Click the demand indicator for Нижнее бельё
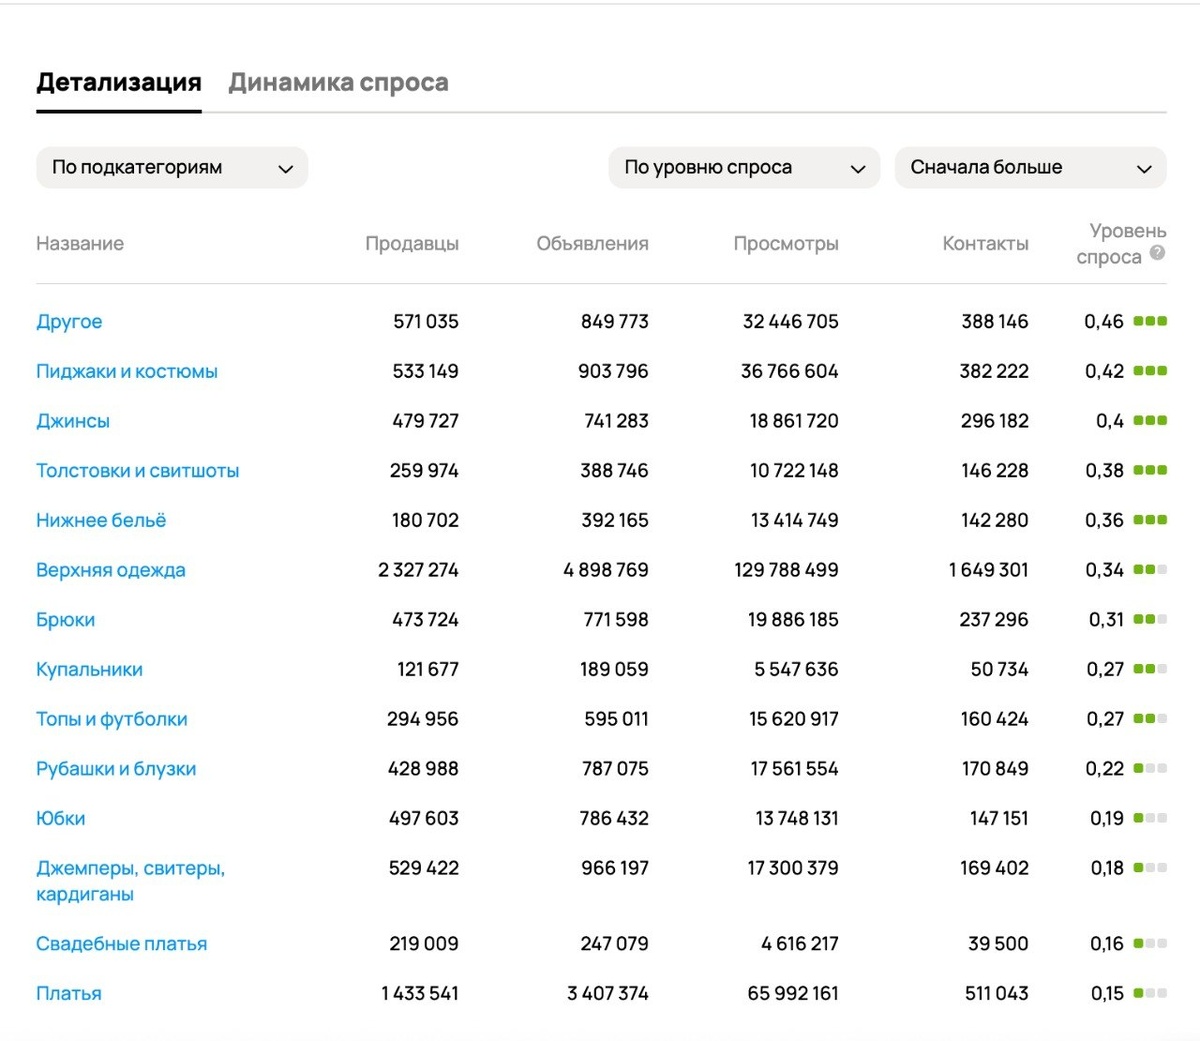 point(1150,520)
